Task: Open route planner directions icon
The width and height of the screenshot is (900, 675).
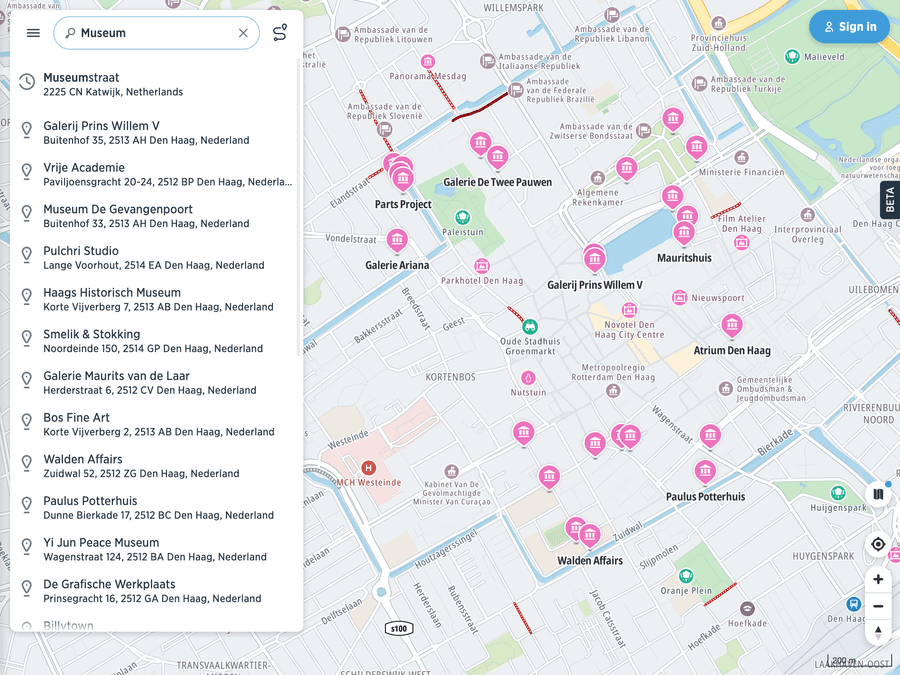Action: point(280,33)
